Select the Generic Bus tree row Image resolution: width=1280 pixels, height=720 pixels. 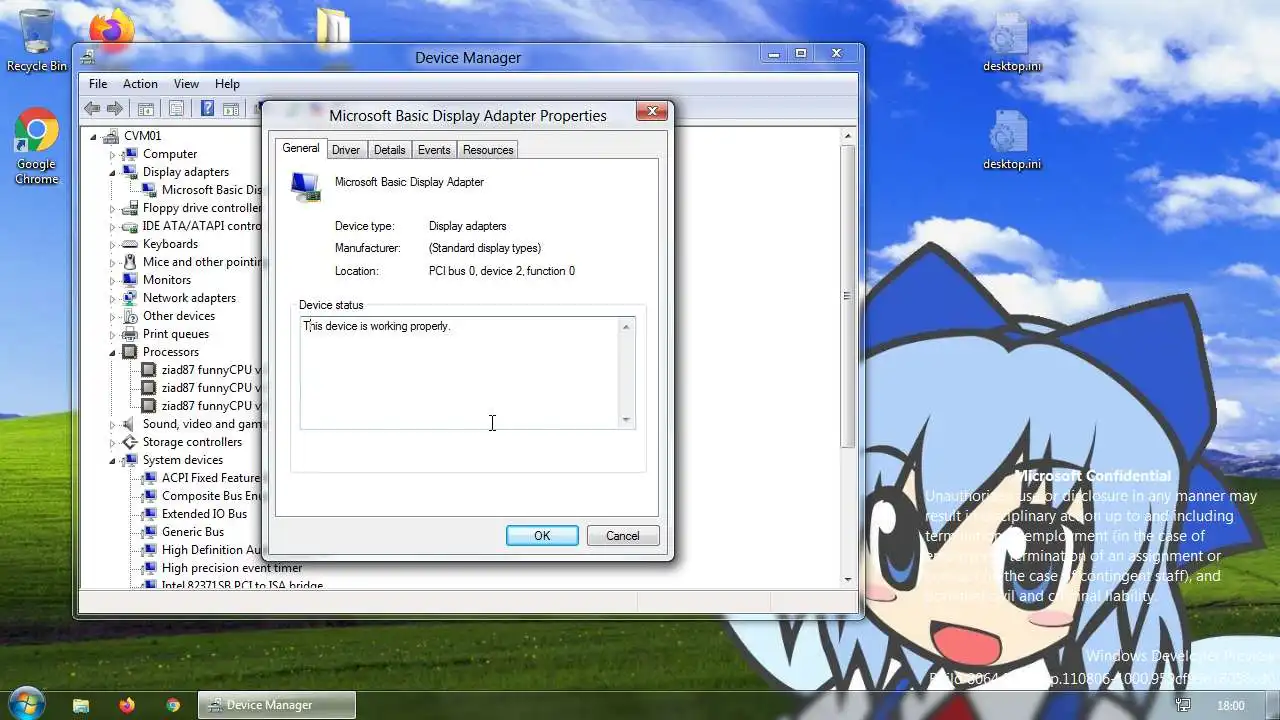[184, 532]
